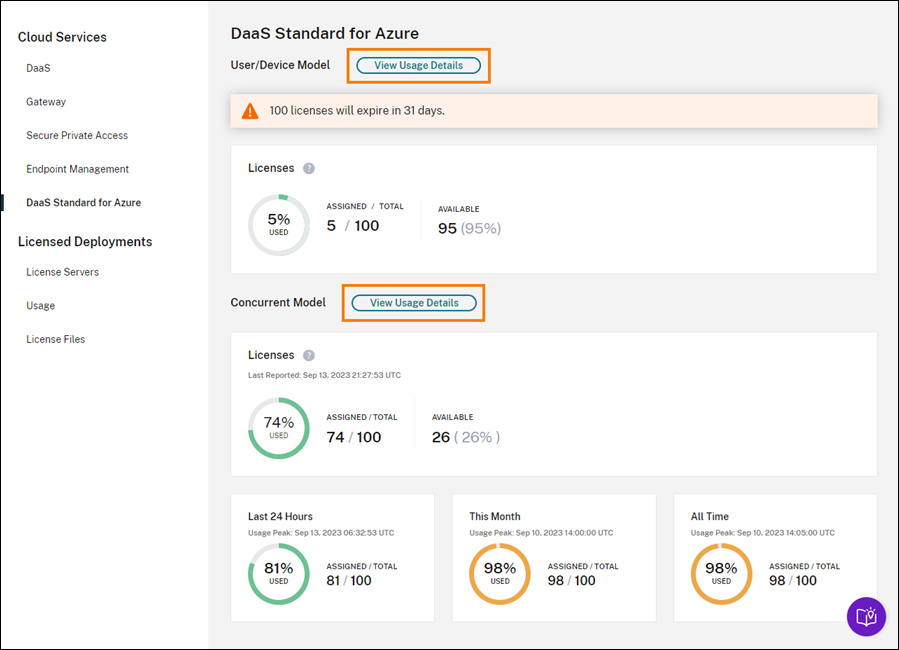
Task: Click the This Month 98% usage donut
Action: click(x=499, y=574)
